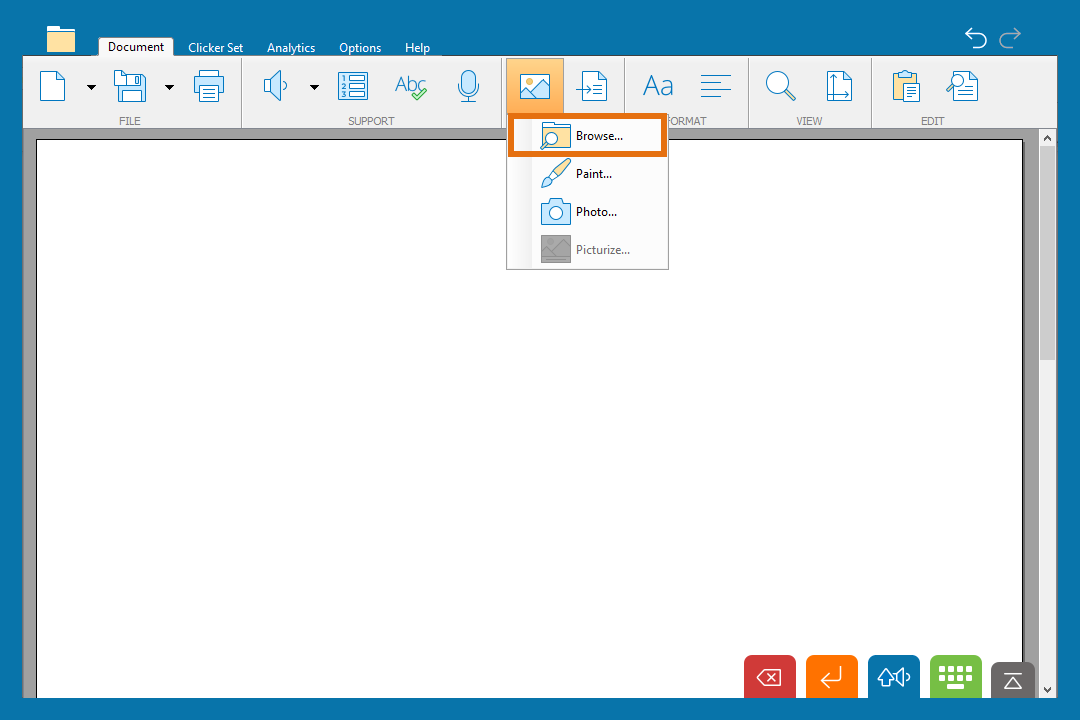Expand the Save dropdown arrow
1080x720 pixels.
point(169,87)
